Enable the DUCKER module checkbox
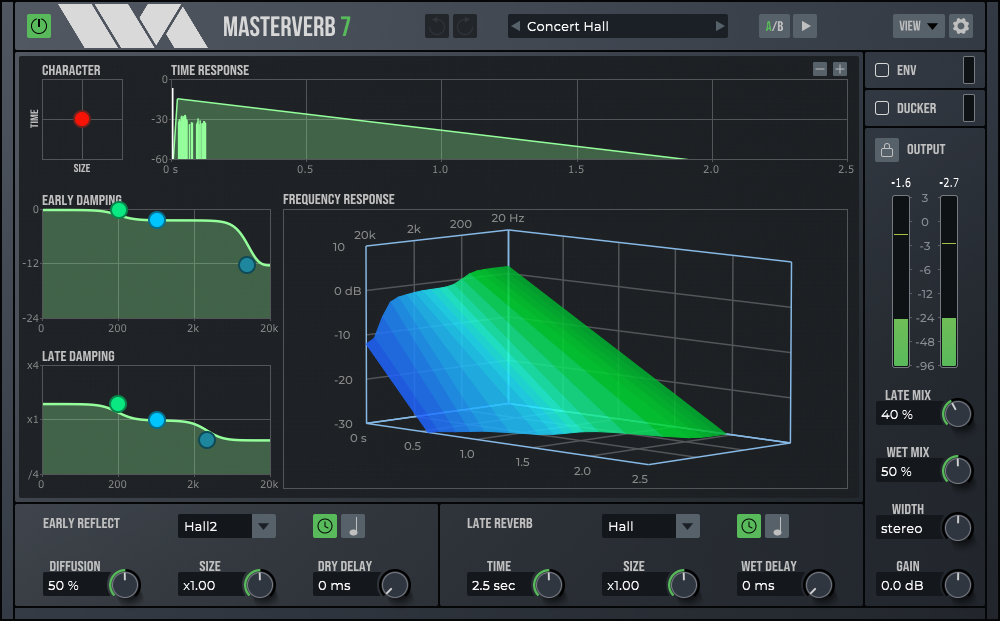Screen dimensions: 1000x621 (883, 108)
